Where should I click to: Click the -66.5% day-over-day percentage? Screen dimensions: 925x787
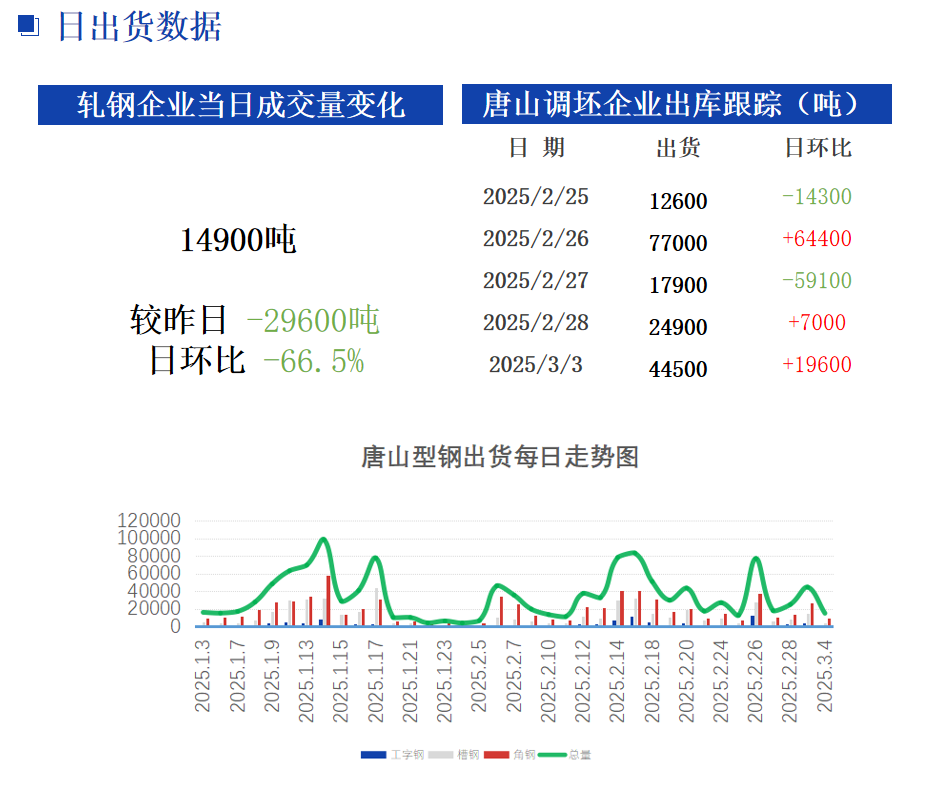coord(313,361)
